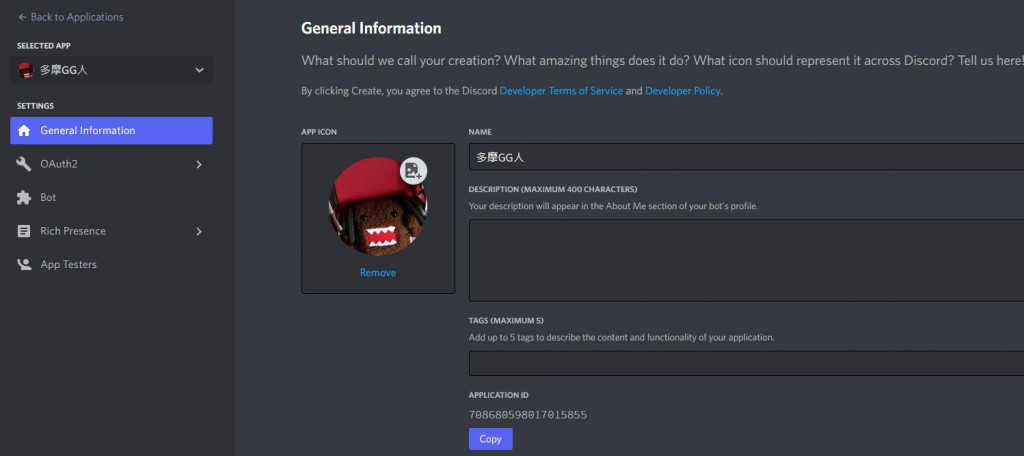Open General Information settings page

pos(112,131)
